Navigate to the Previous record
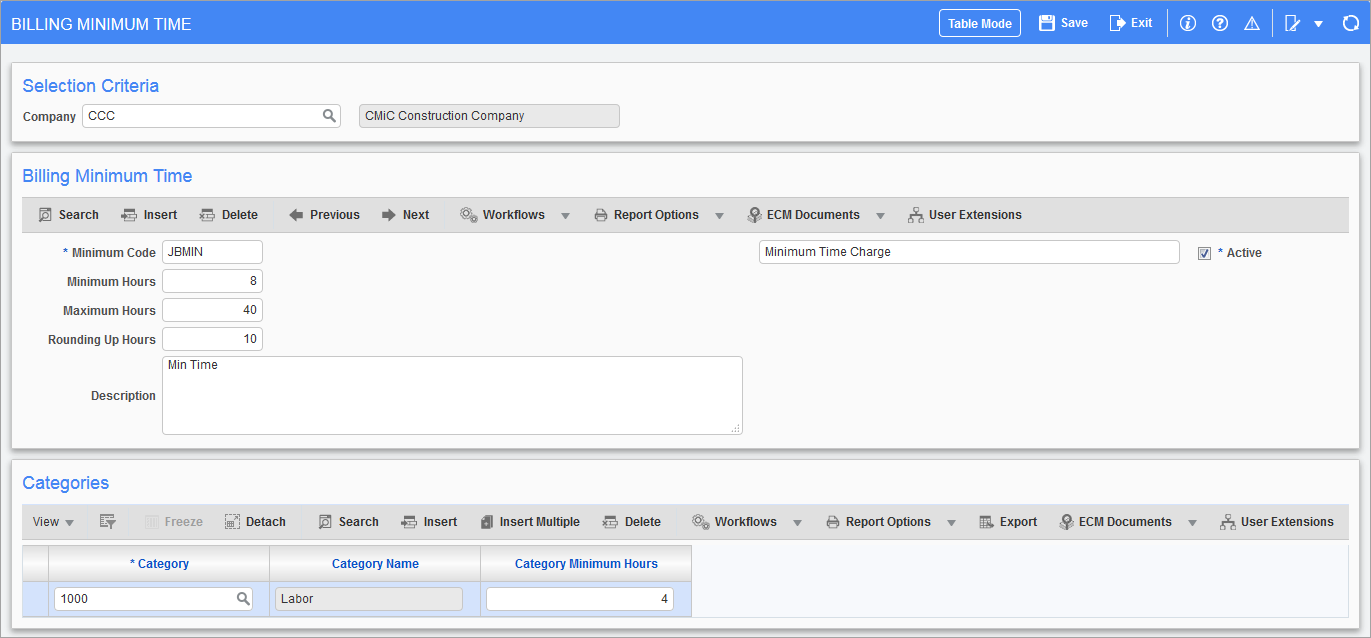Screen dimensions: 1371x638 [x=323, y=214]
